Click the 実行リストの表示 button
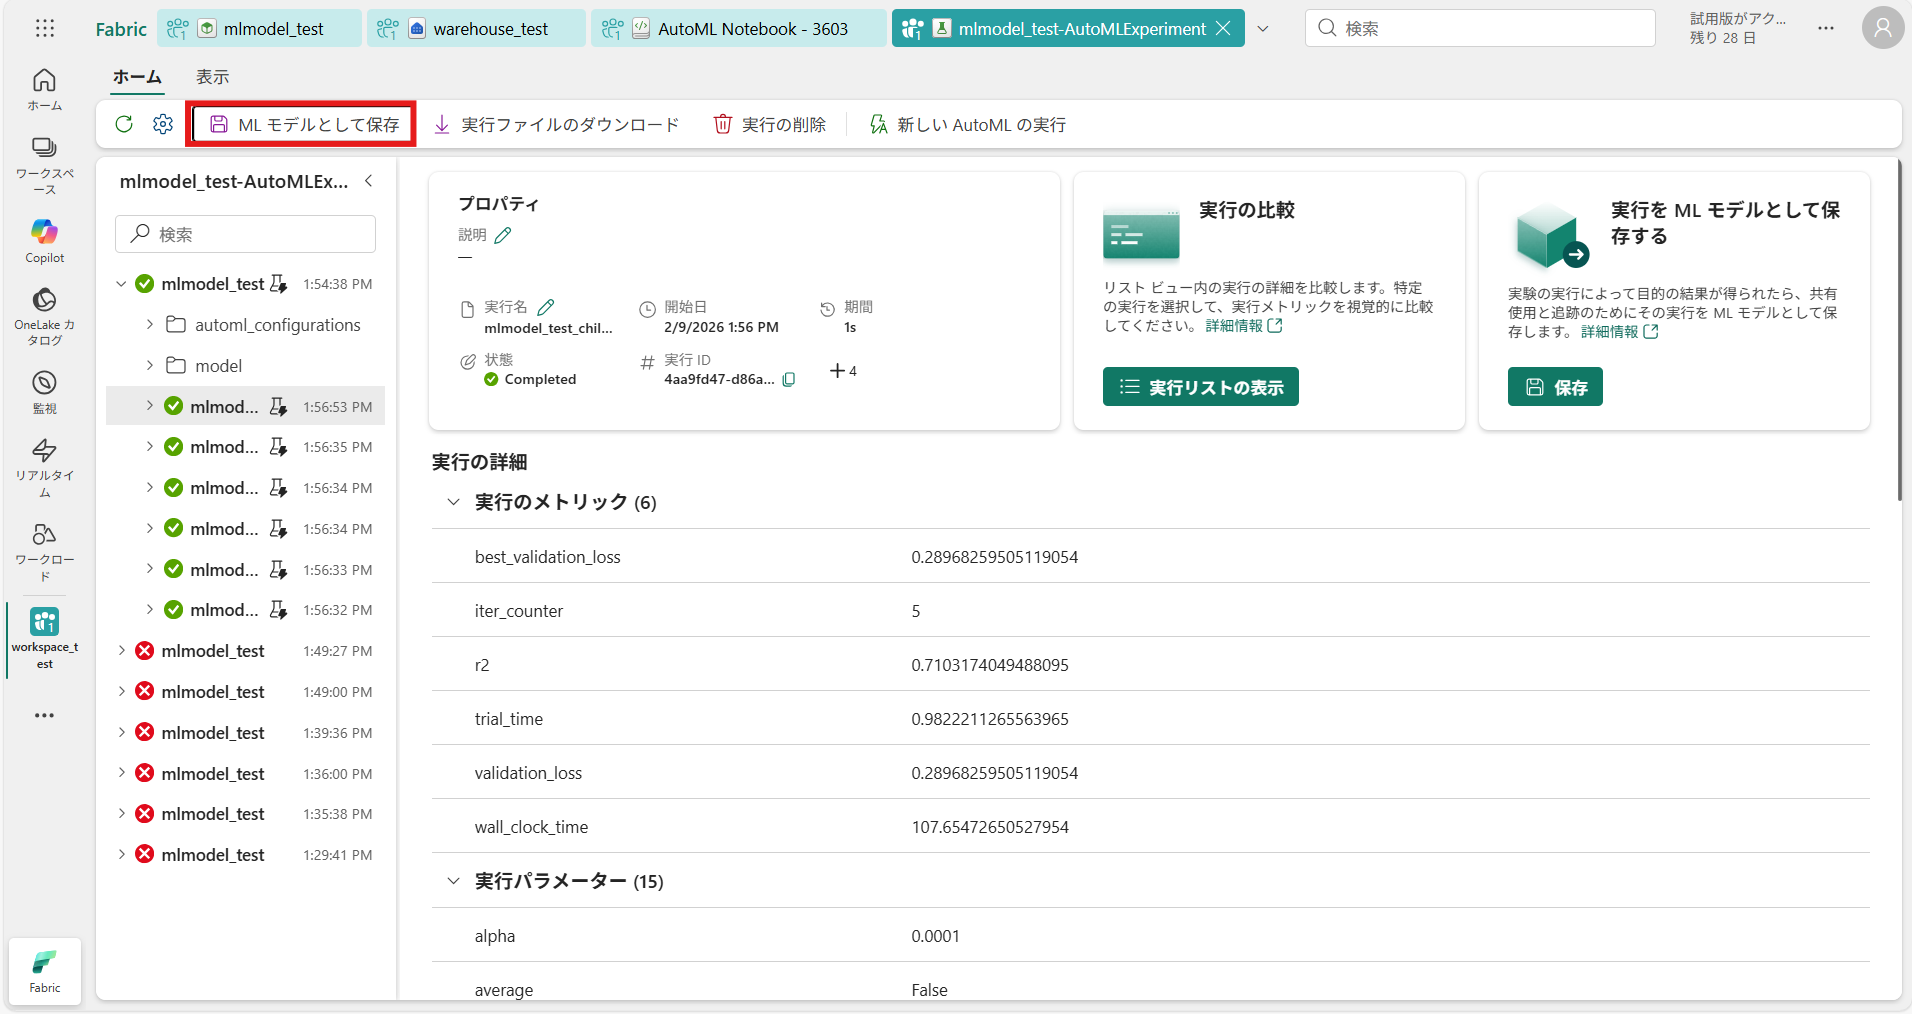 click(x=1200, y=387)
